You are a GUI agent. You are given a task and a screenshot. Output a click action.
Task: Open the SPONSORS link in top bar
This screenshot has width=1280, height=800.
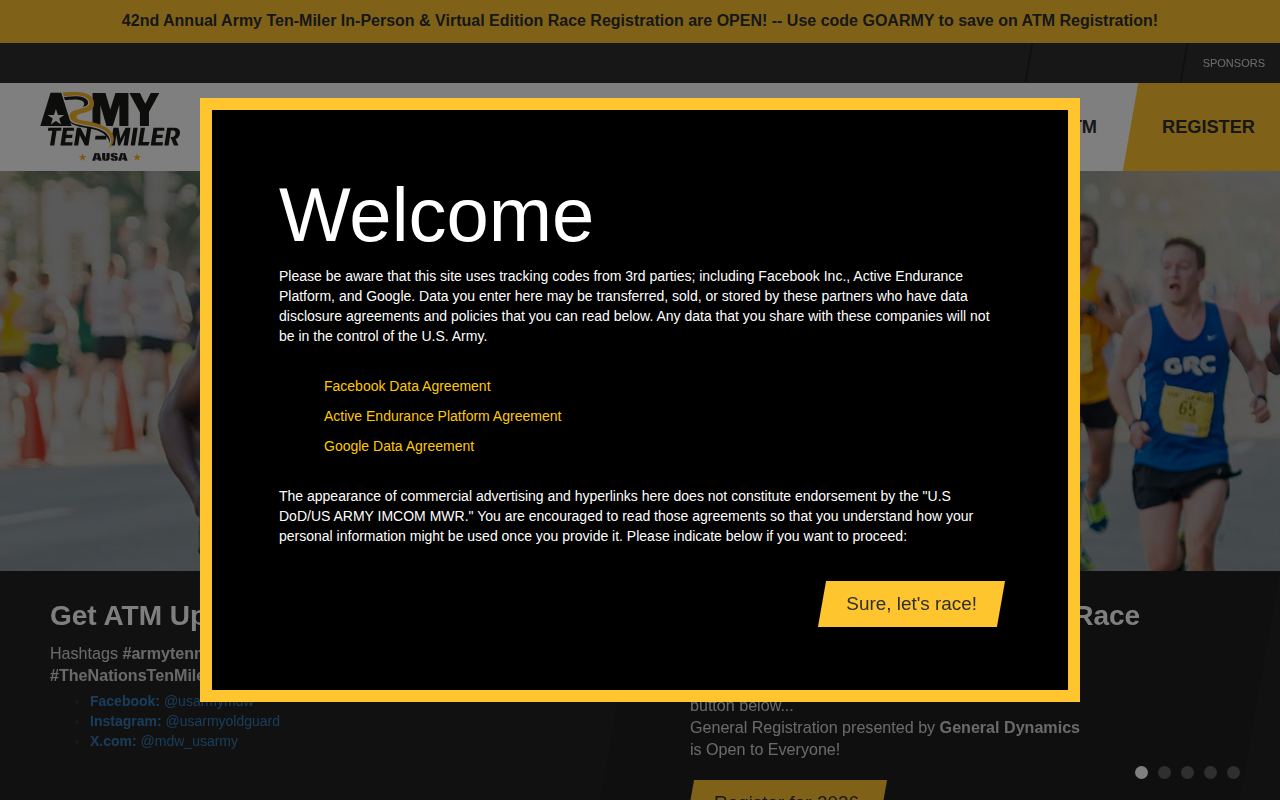1233,63
